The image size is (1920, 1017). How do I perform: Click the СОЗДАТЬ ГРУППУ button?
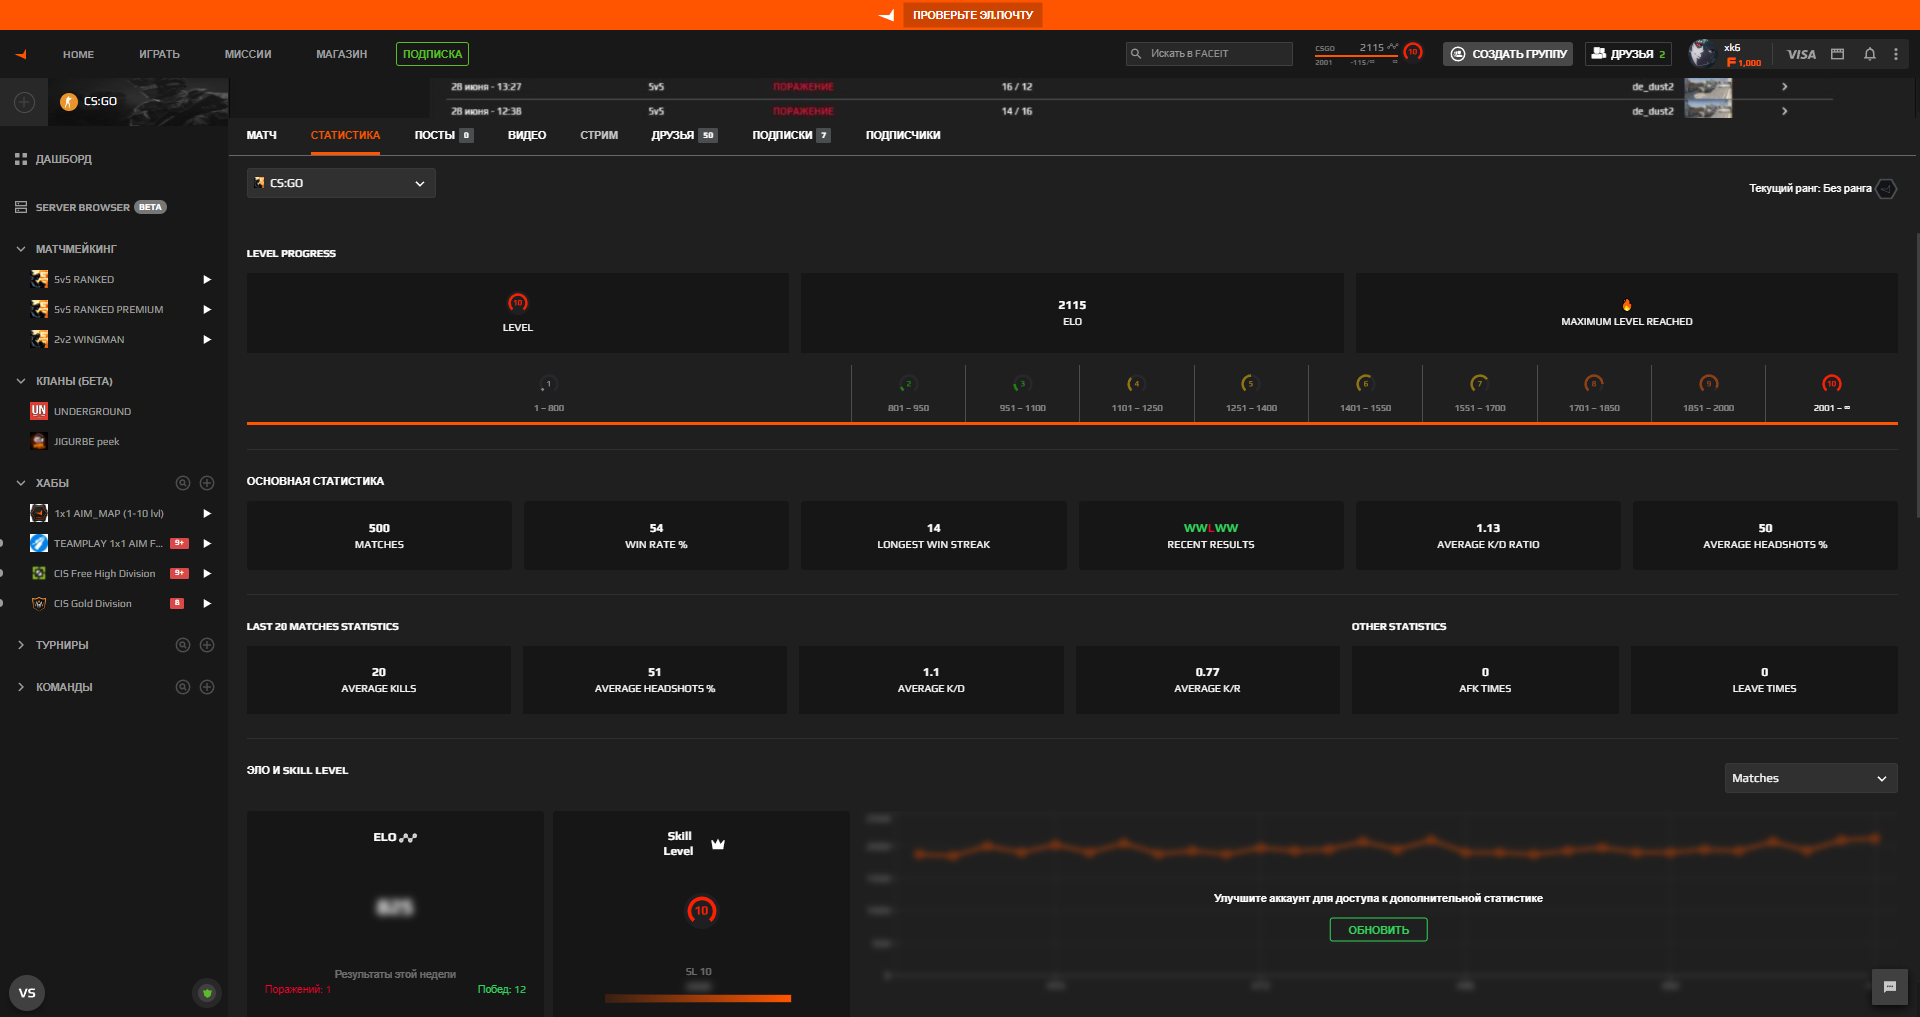[1507, 54]
